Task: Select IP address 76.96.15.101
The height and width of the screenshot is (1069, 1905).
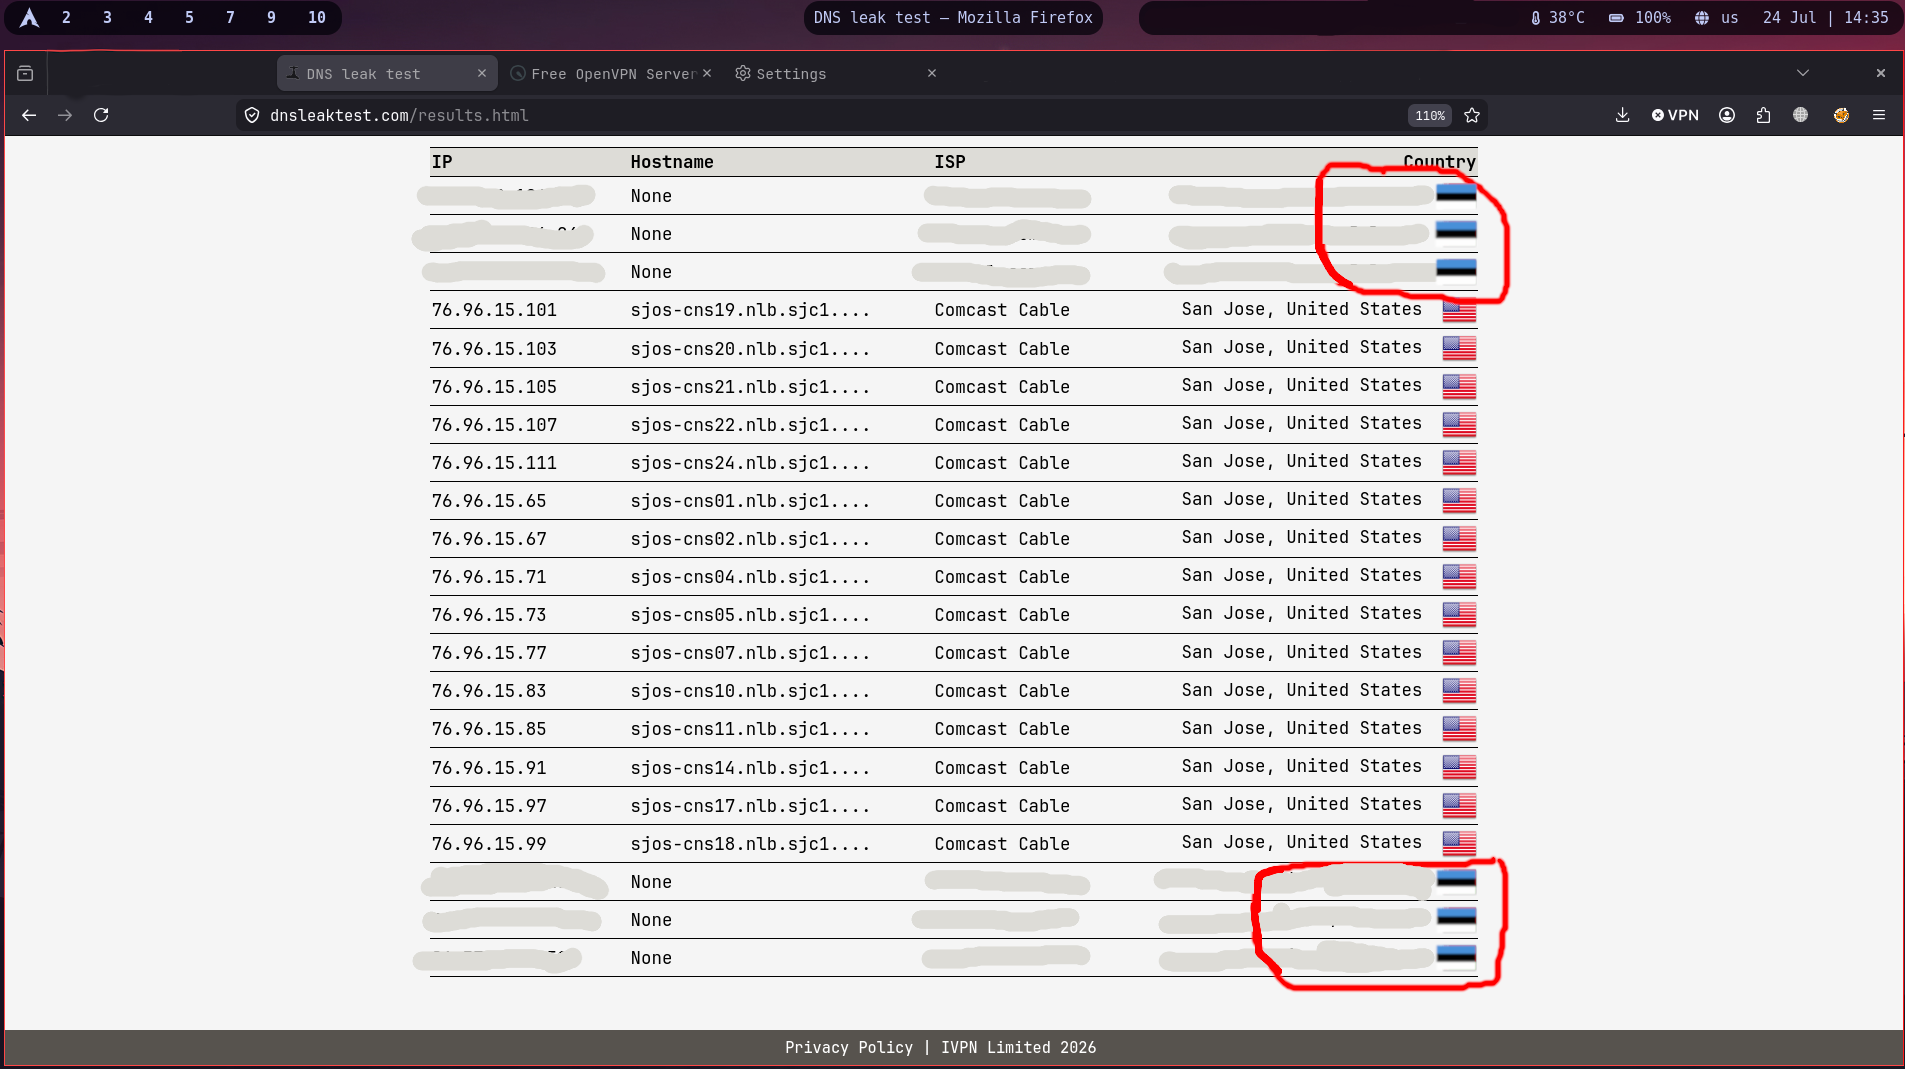Action: [494, 310]
